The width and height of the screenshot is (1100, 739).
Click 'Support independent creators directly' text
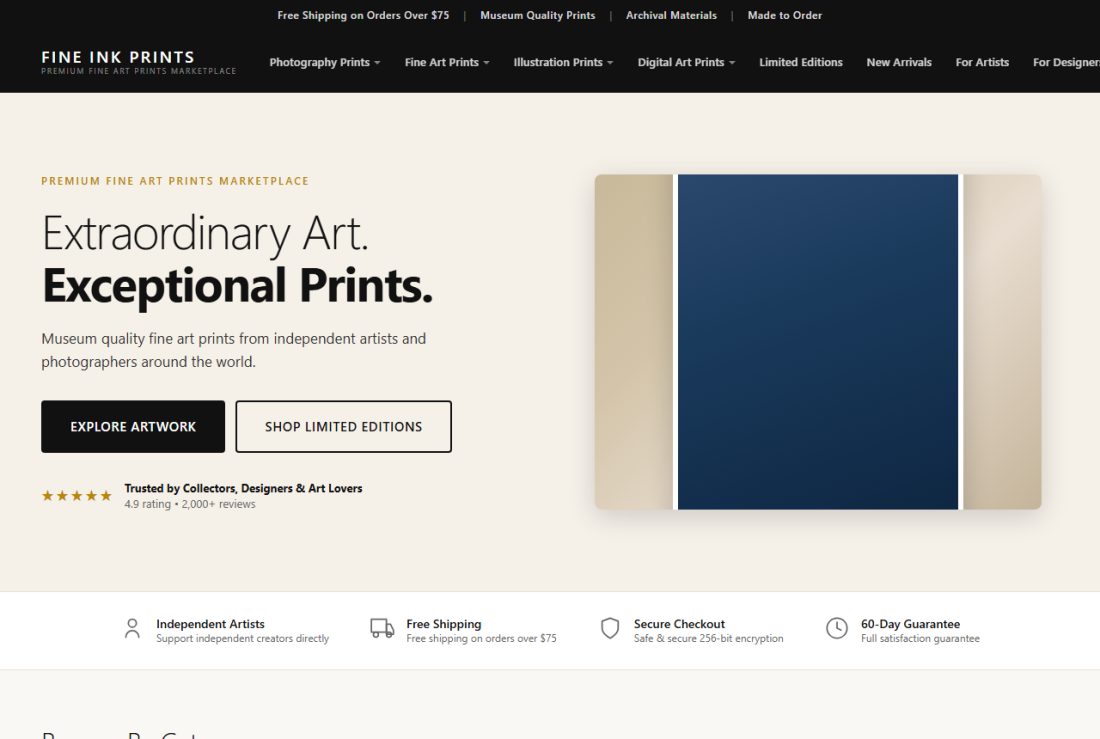(x=243, y=639)
